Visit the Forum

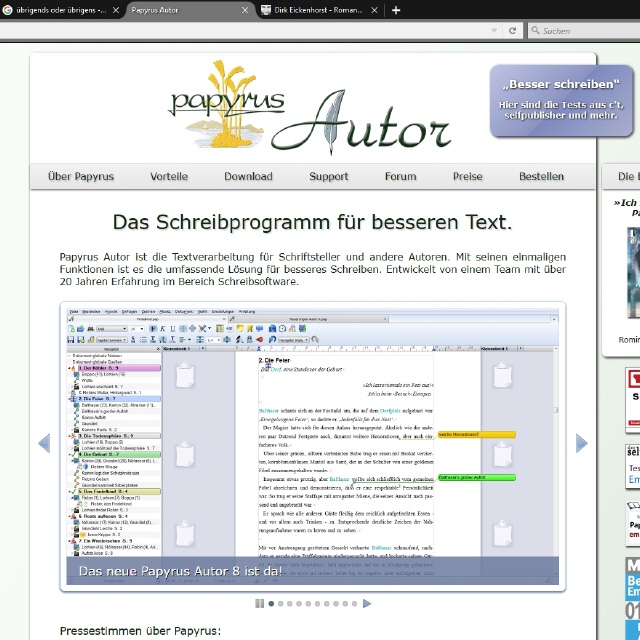click(400, 176)
